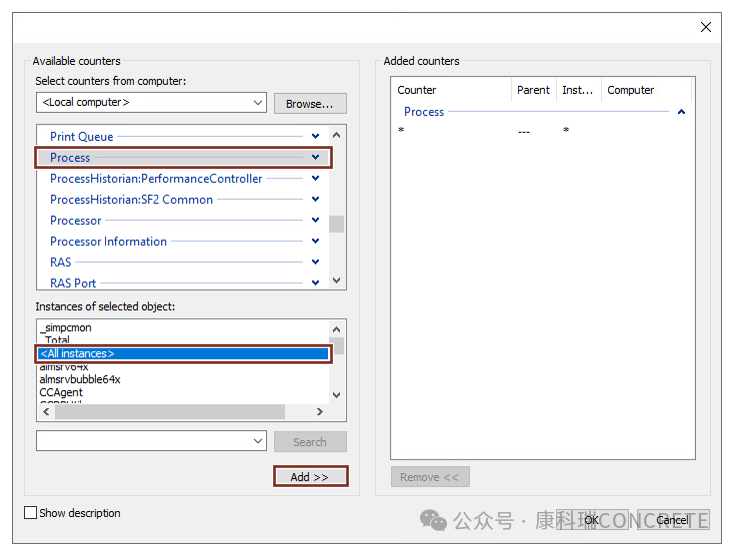Toggle the Show description checkbox
This screenshot has width=732, height=550.
[x=31, y=513]
